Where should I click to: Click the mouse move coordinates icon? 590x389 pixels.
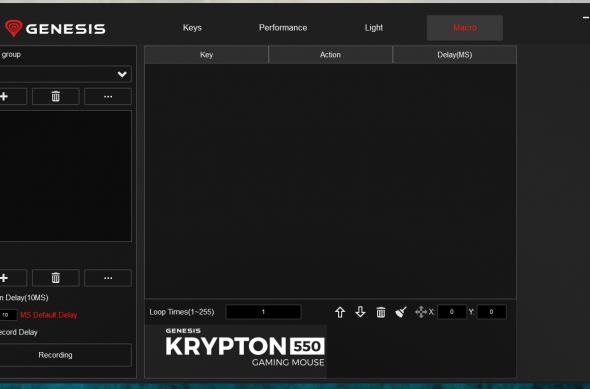click(x=421, y=312)
